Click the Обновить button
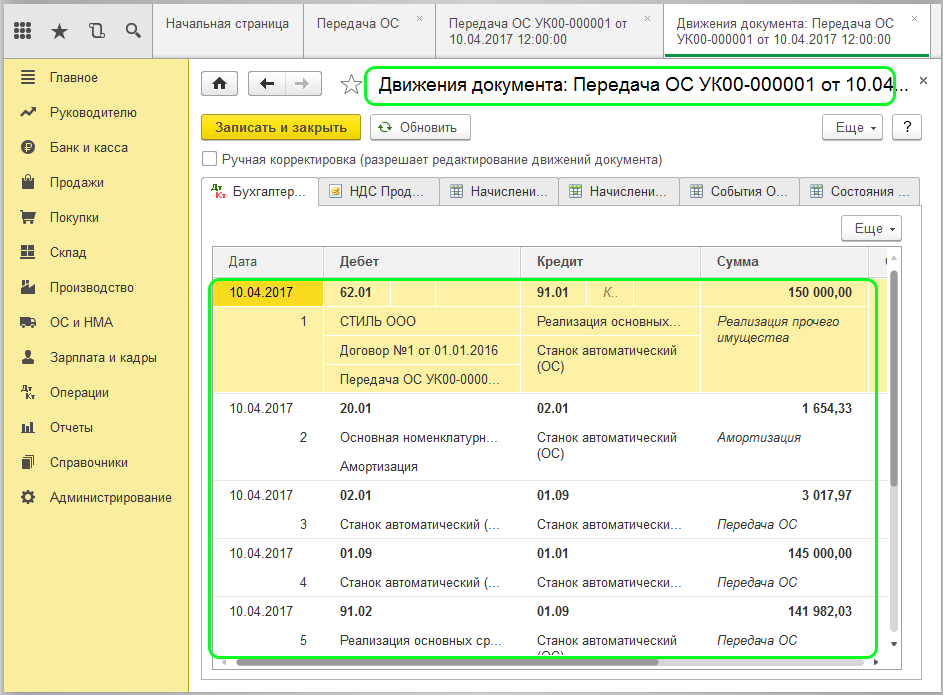Viewport: 943px width, 695px height. [x=420, y=127]
